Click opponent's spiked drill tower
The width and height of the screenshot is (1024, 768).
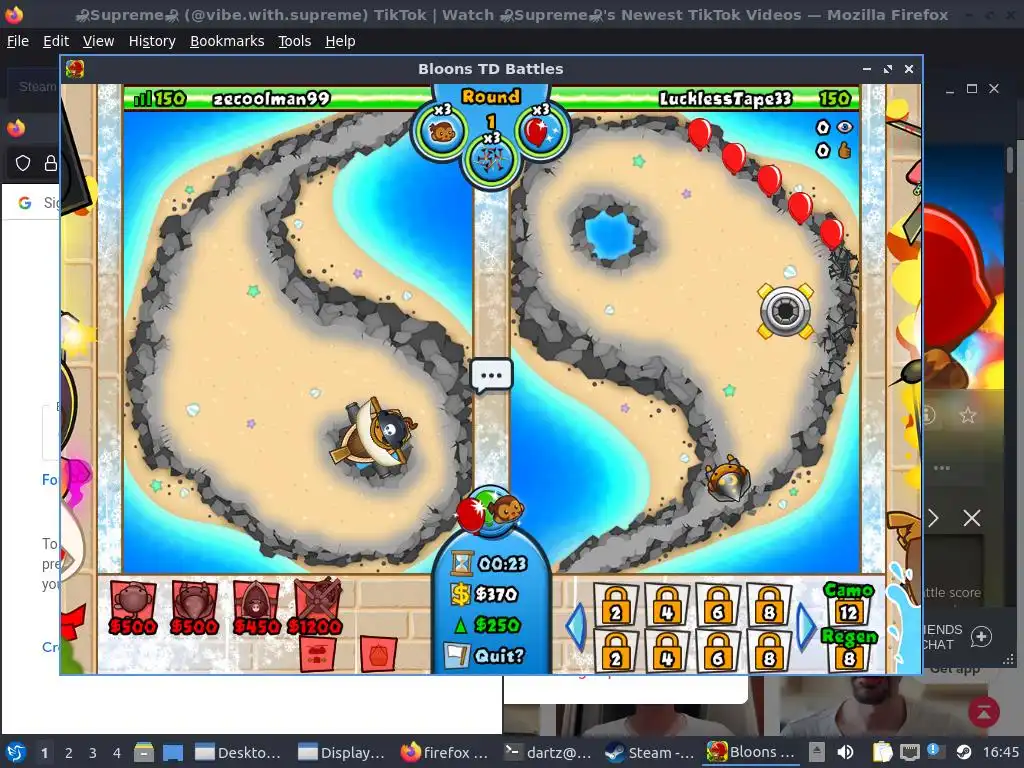(x=728, y=479)
